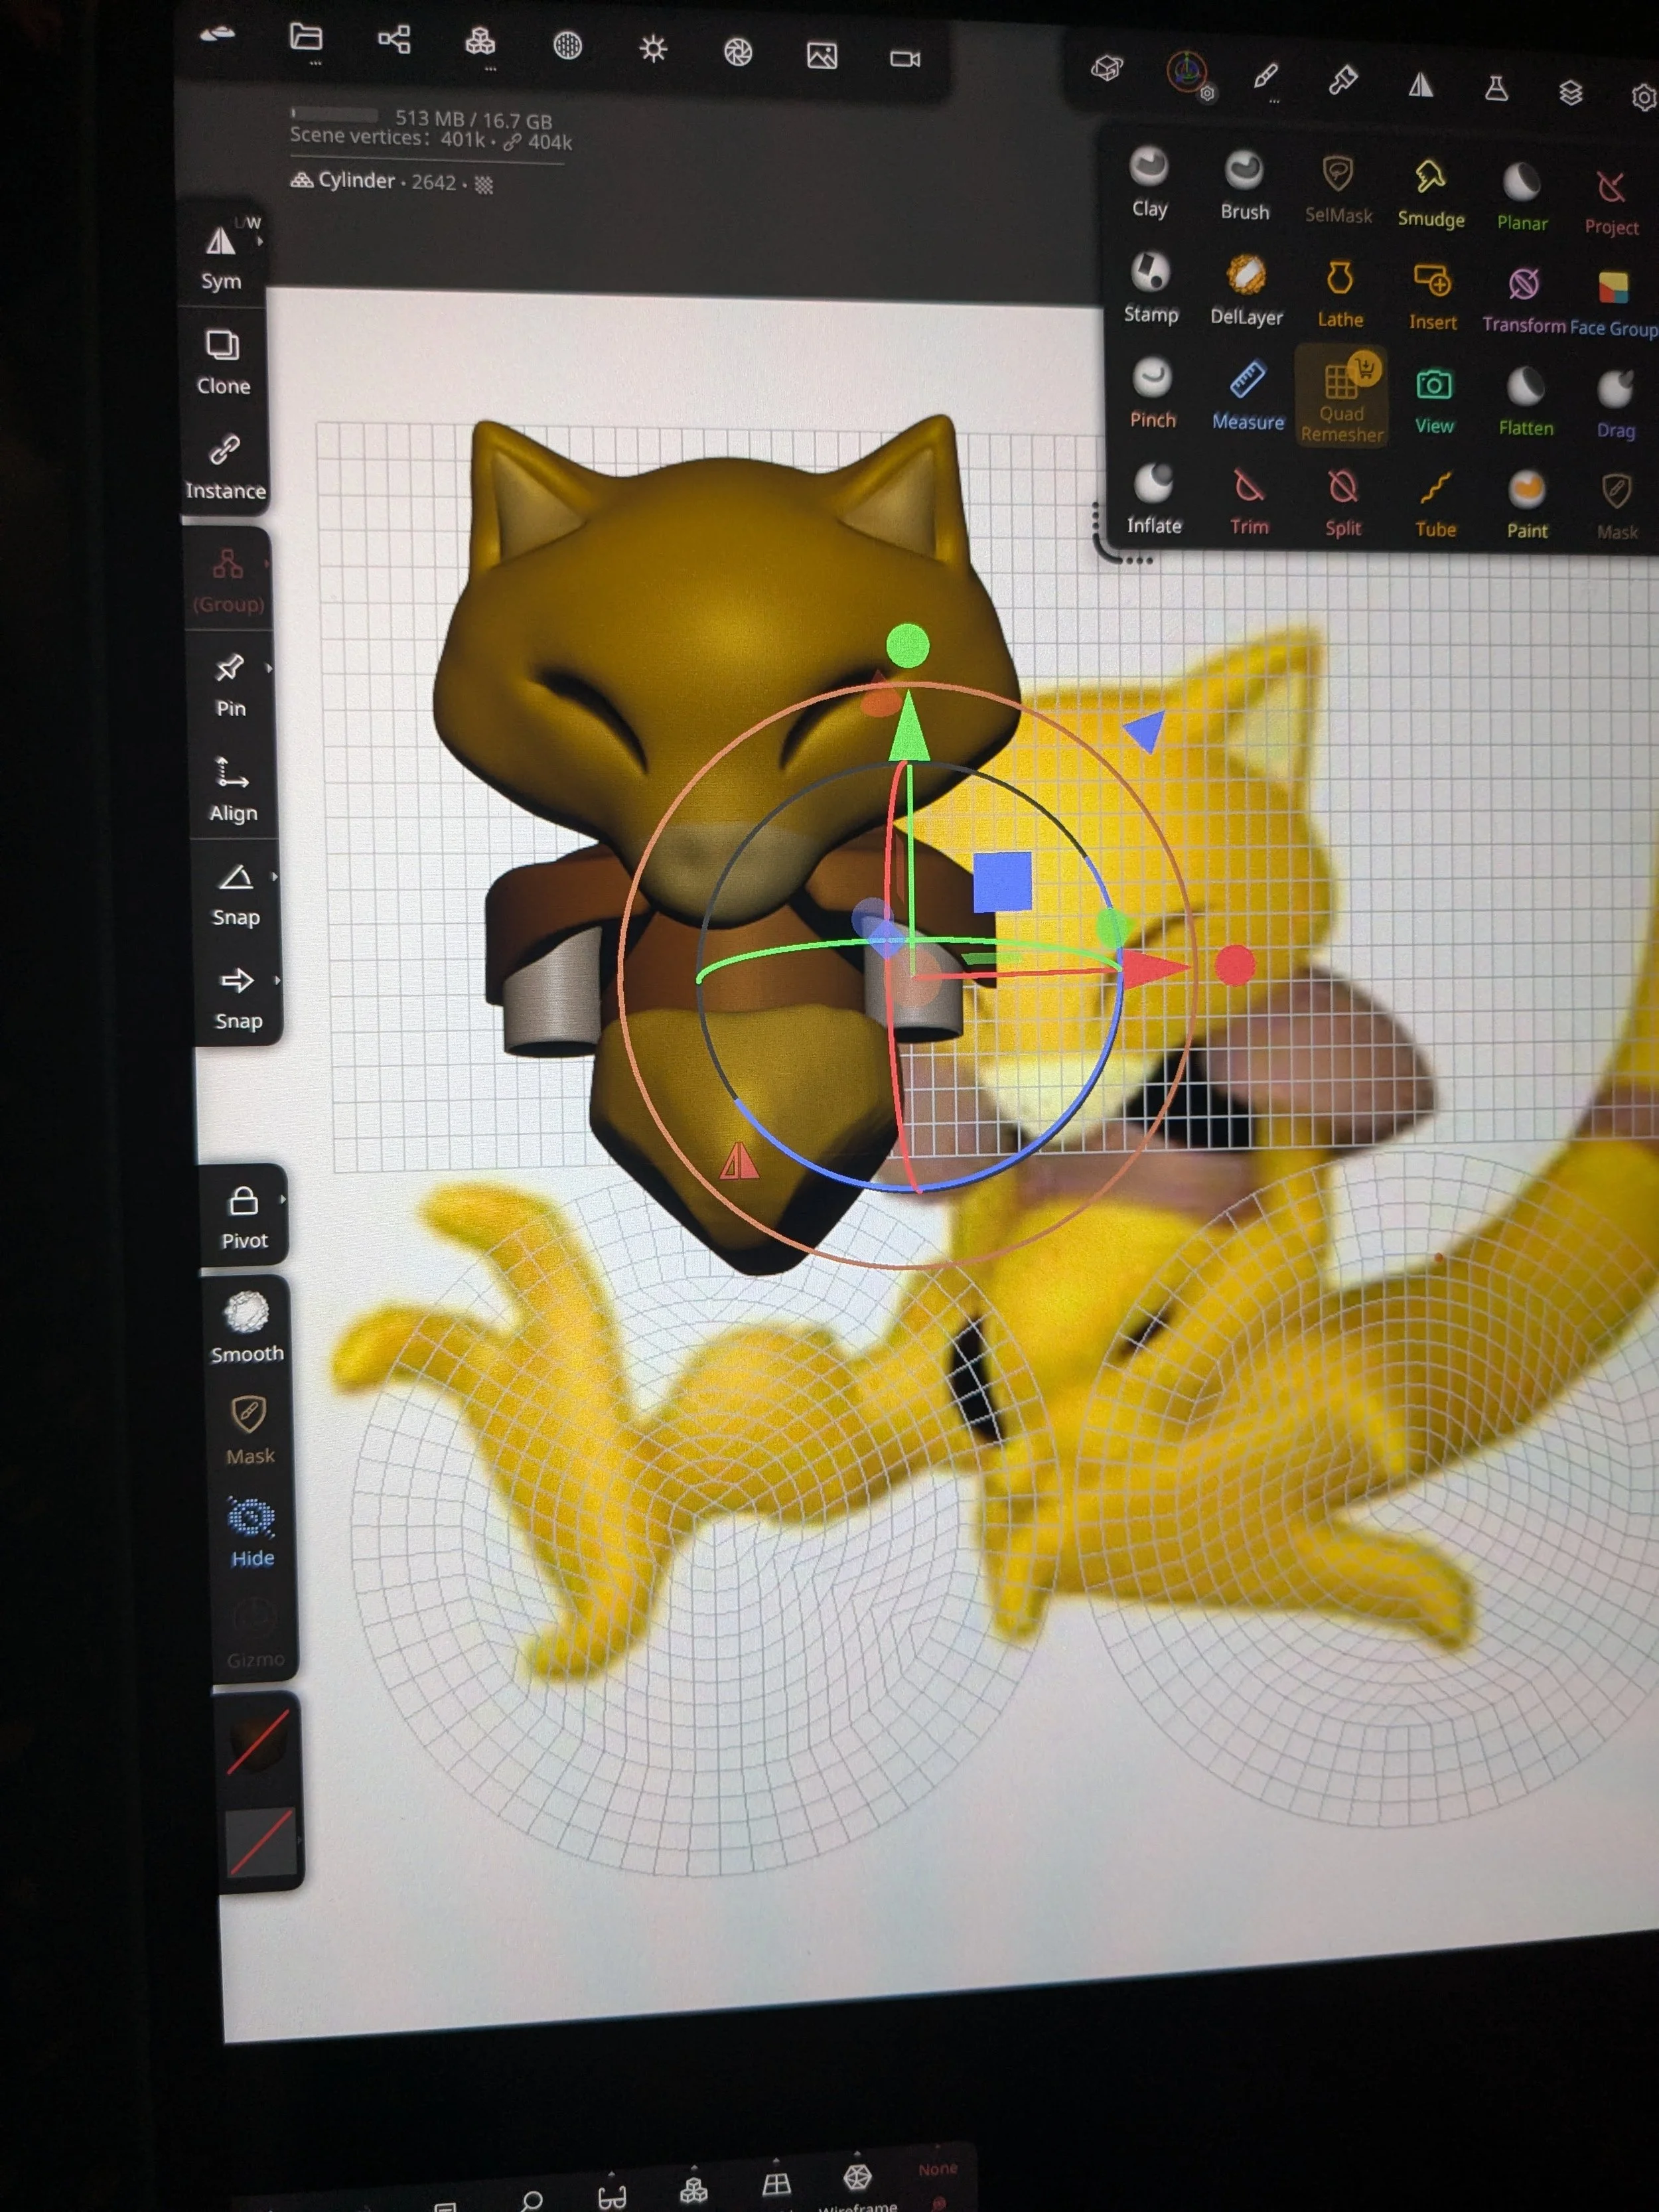The height and width of the screenshot is (2212, 1659).
Task: Select the Flatten tool
Action: (1525, 402)
